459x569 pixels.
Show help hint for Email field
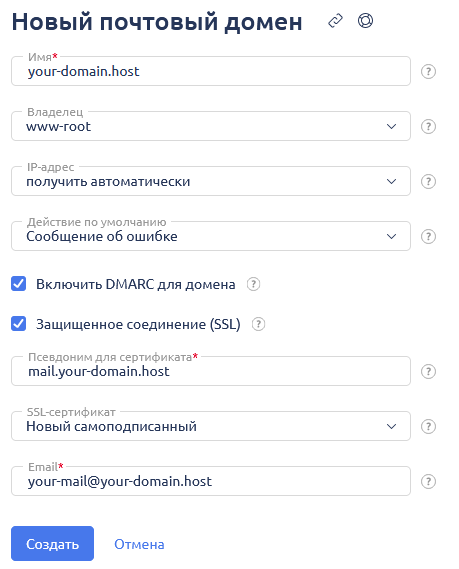pos(428,482)
